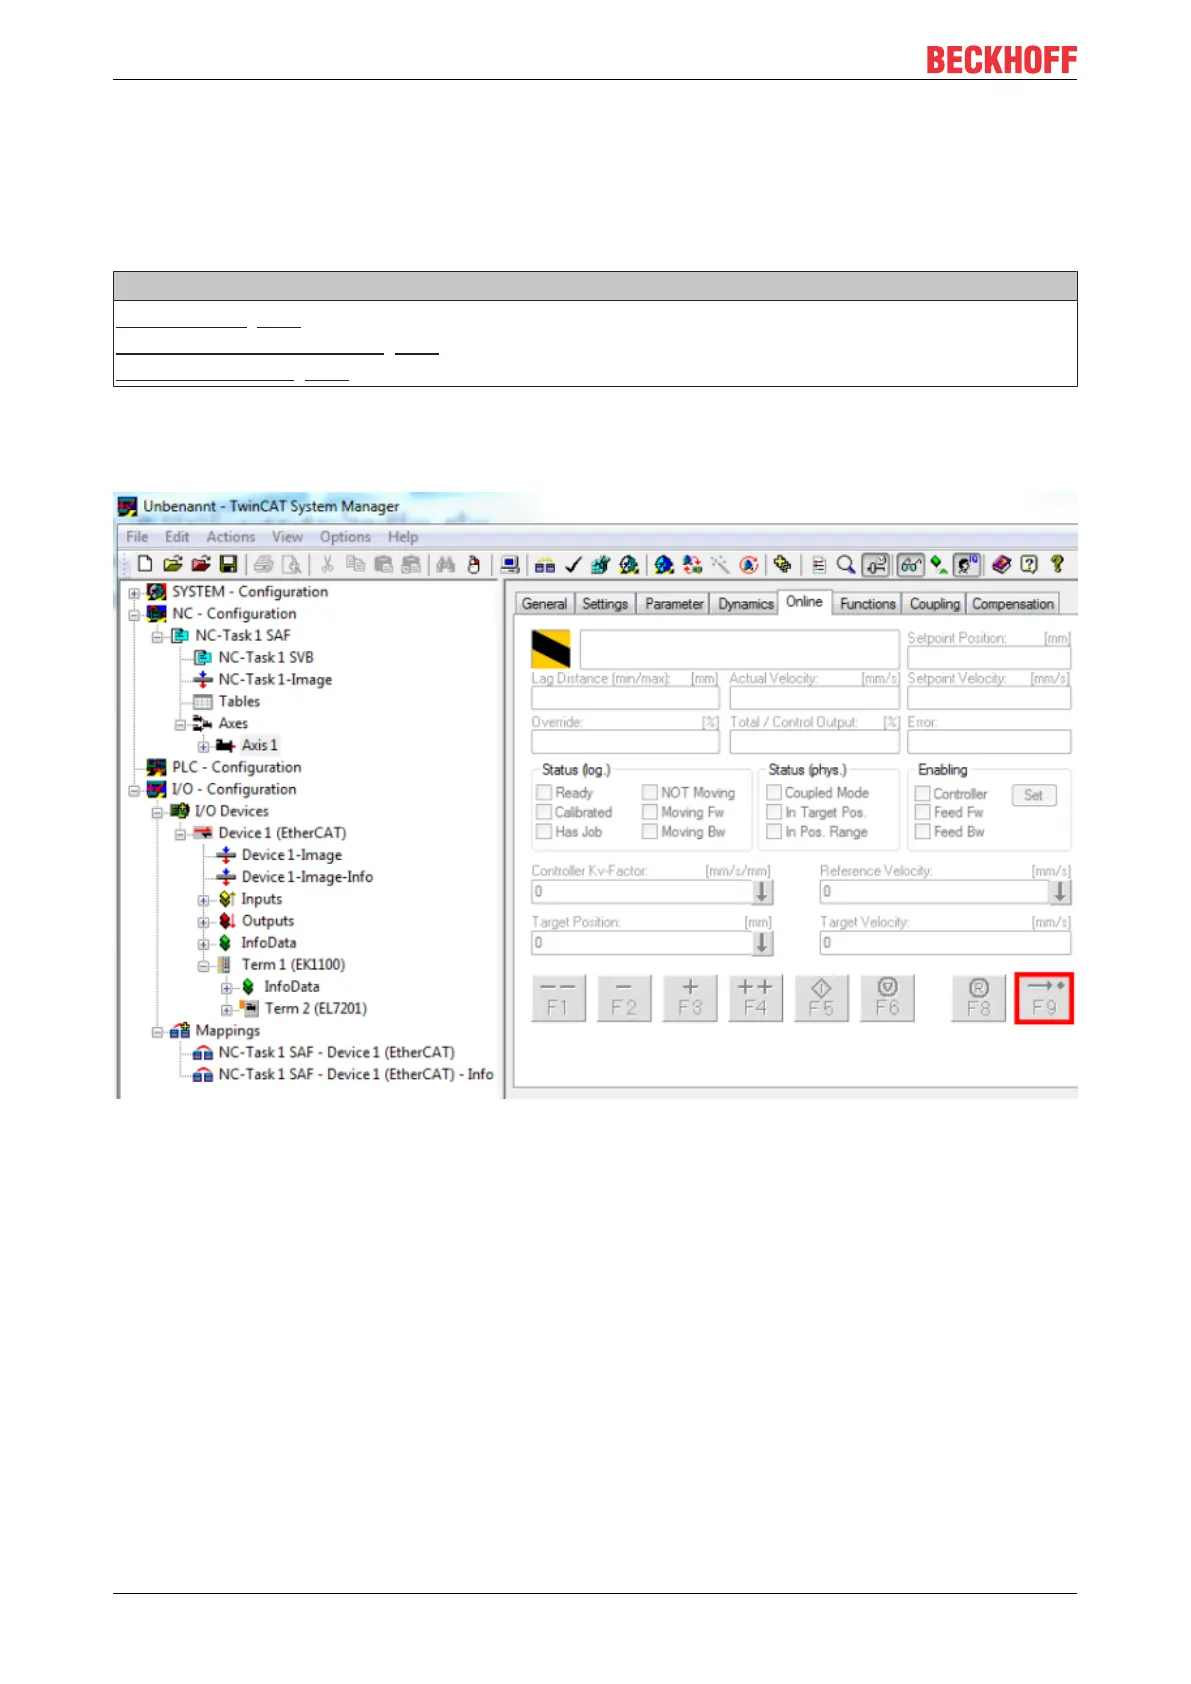Collapse the Axes tree node
This screenshot has width=1191, height=1684.
180,724
